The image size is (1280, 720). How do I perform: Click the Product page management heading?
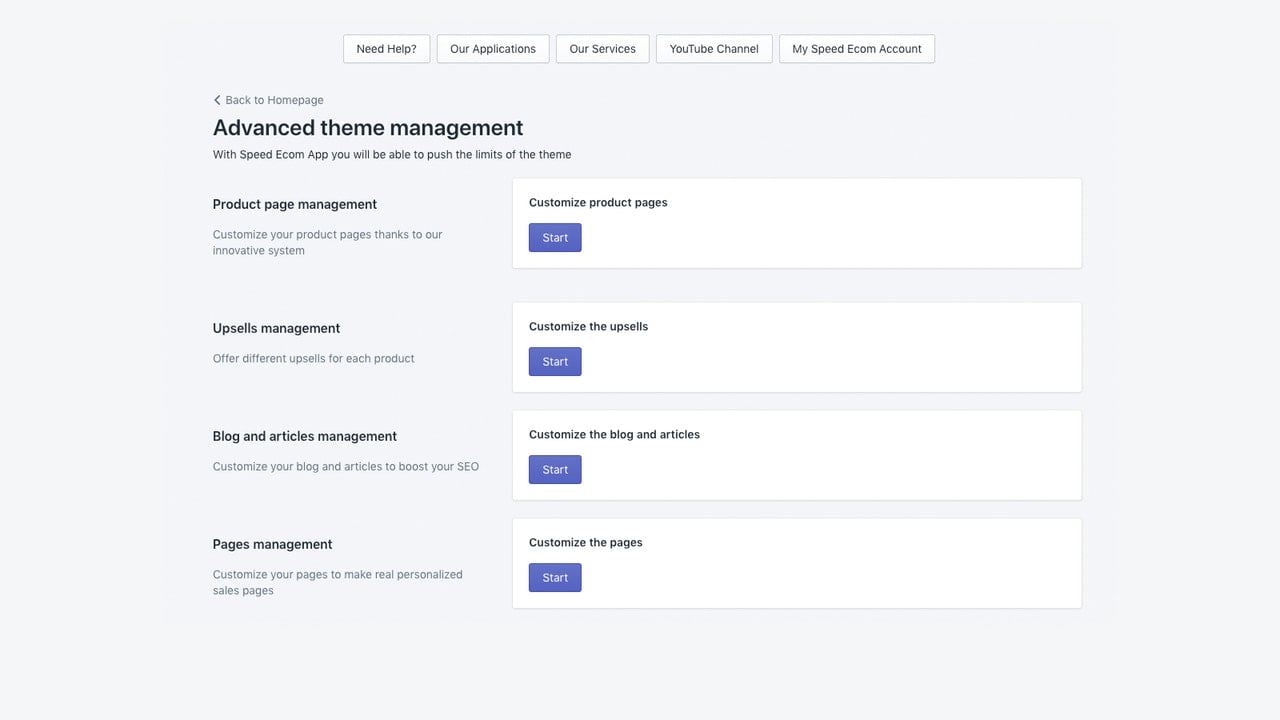[x=295, y=204]
